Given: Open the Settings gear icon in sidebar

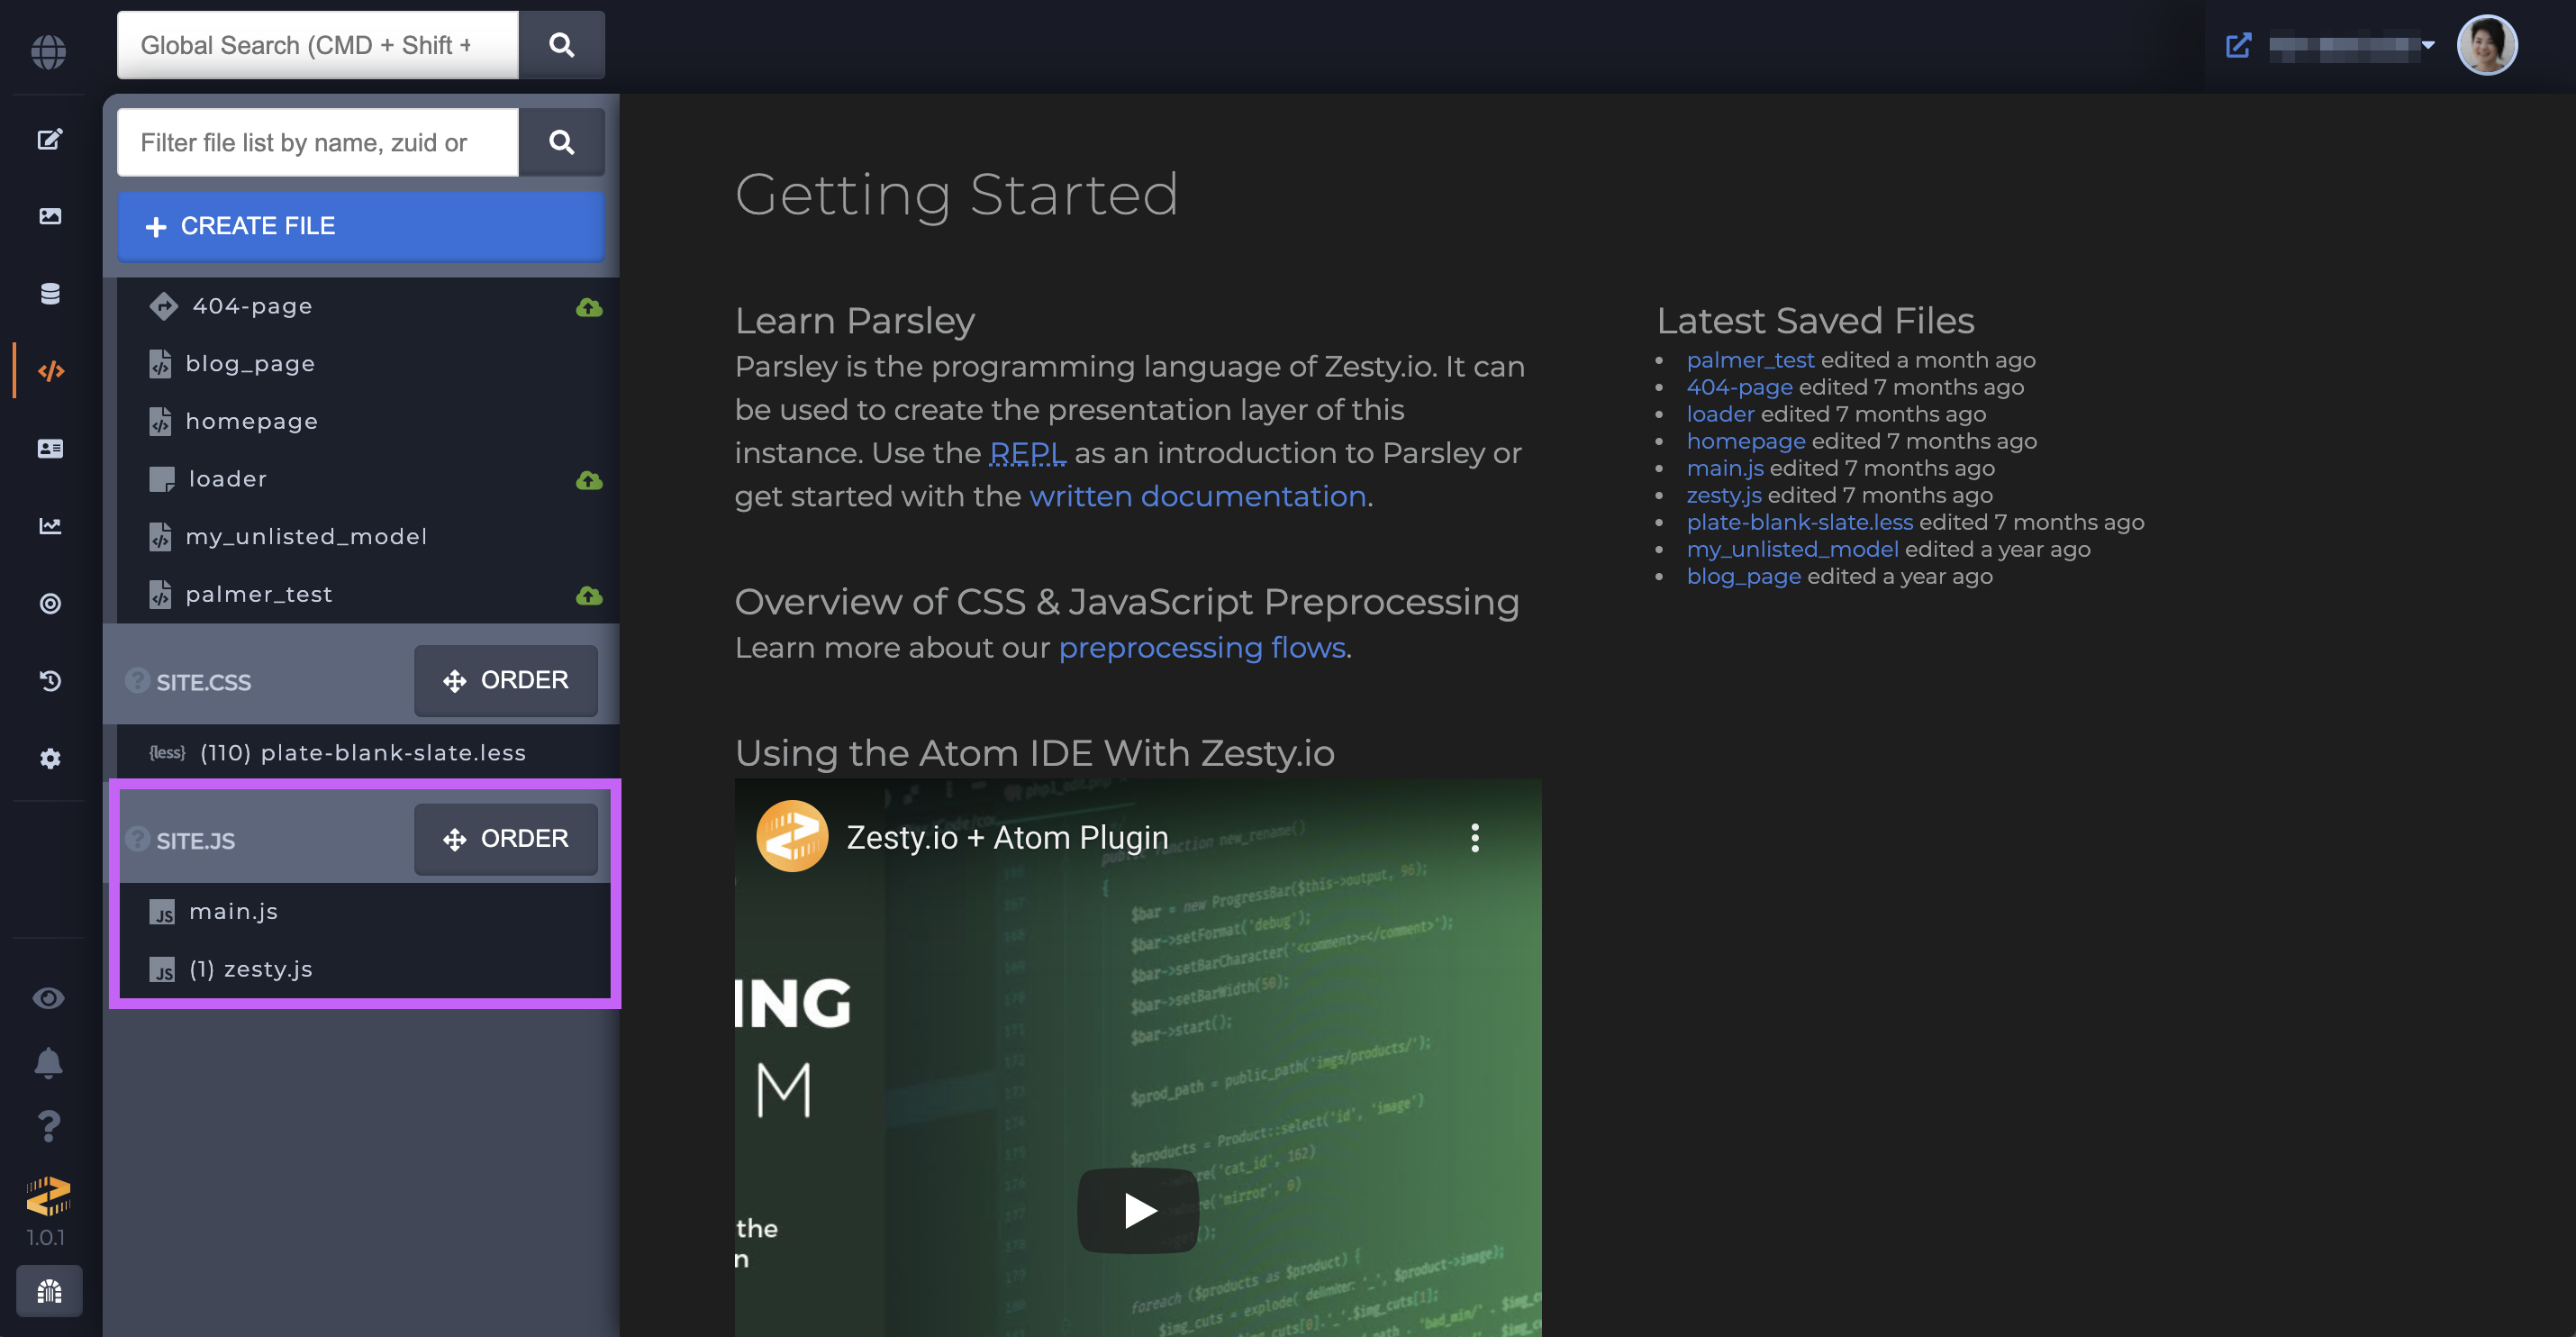Looking at the screenshot, I should coord(50,758).
